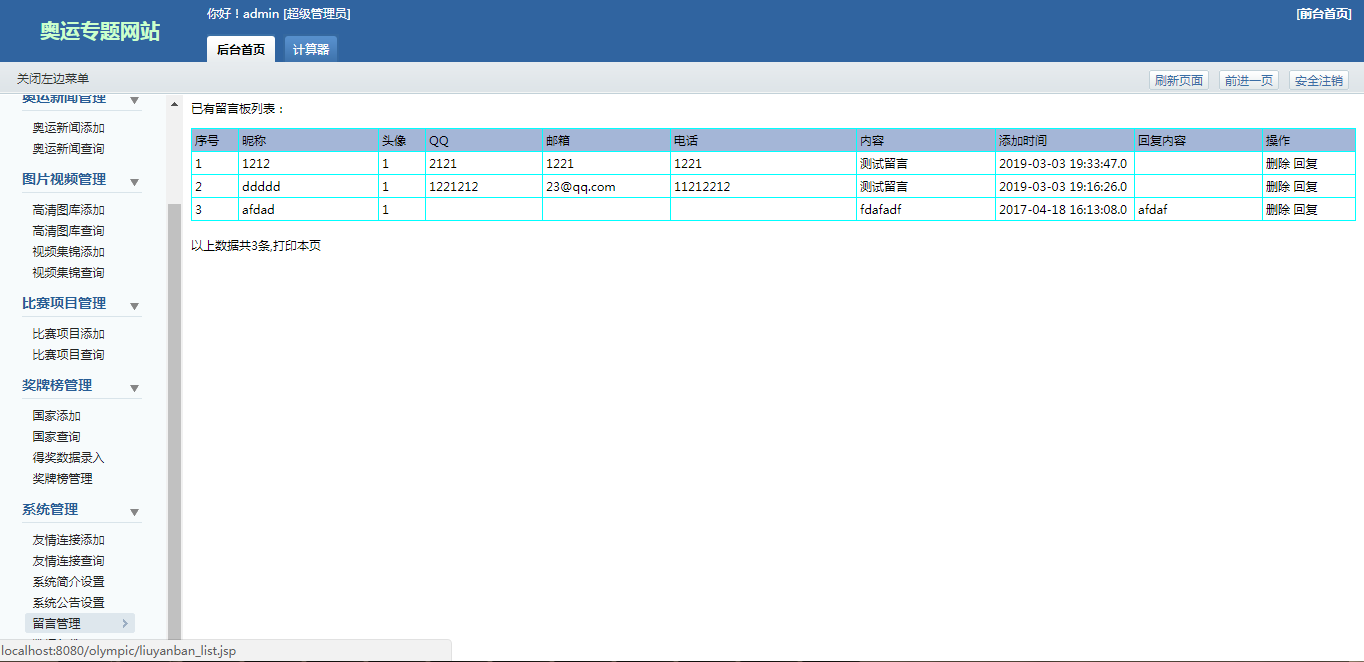Open the 前台首页 link
Image resolution: width=1364 pixels, height=662 pixels.
click(1324, 14)
